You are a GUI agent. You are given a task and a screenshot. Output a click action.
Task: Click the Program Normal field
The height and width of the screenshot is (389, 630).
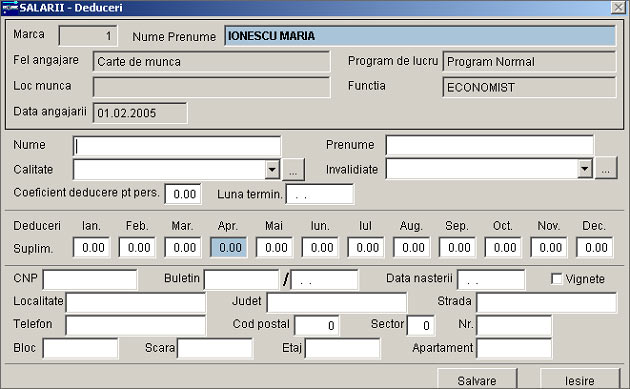click(x=529, y=61)
